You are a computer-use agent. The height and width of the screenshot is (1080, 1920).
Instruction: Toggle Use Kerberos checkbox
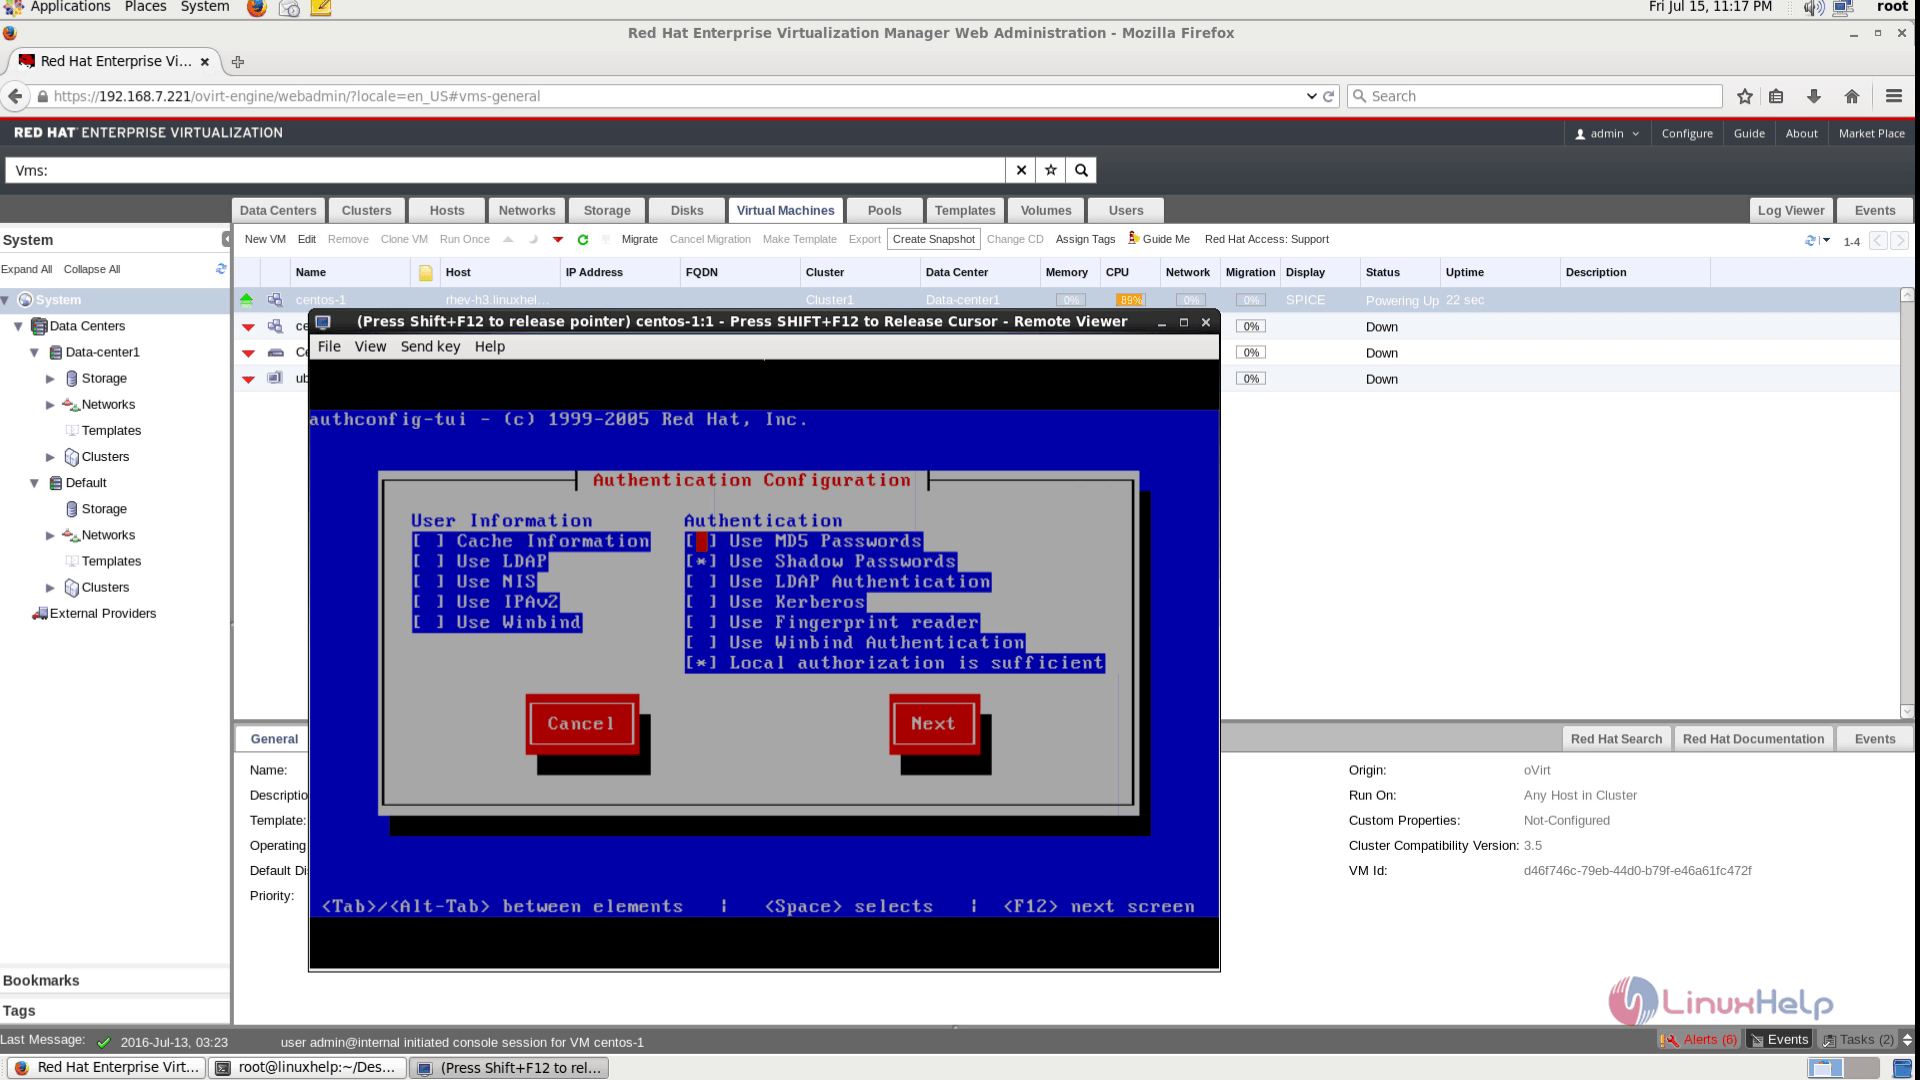(x=701, y=602)
